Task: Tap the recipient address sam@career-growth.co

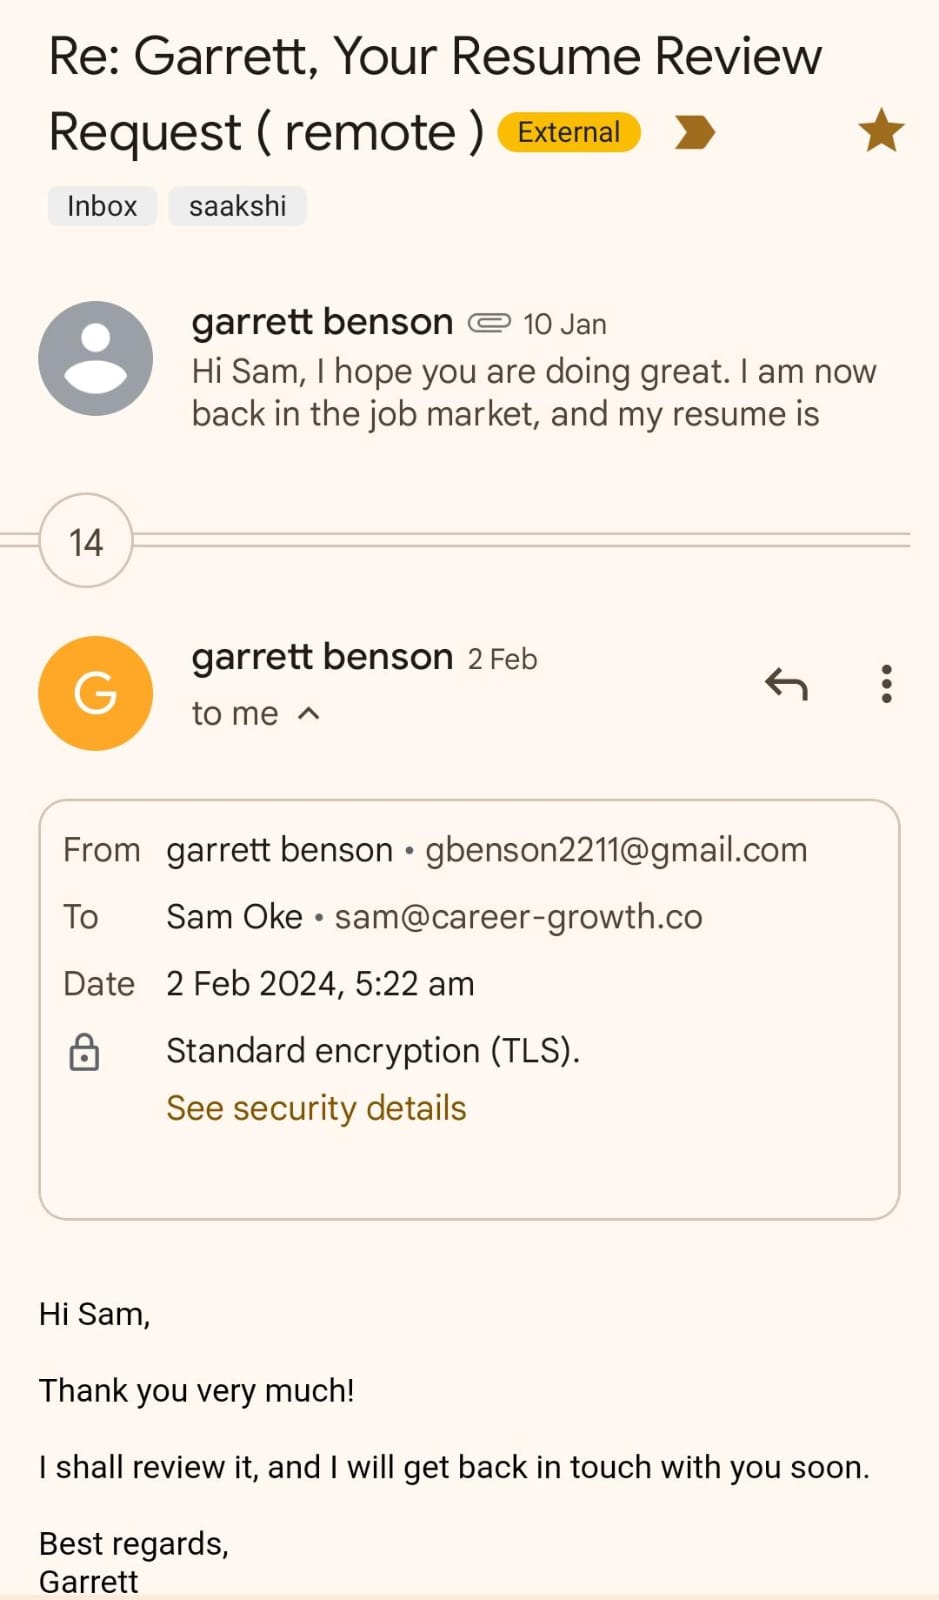Action: (x=518, y=917)
